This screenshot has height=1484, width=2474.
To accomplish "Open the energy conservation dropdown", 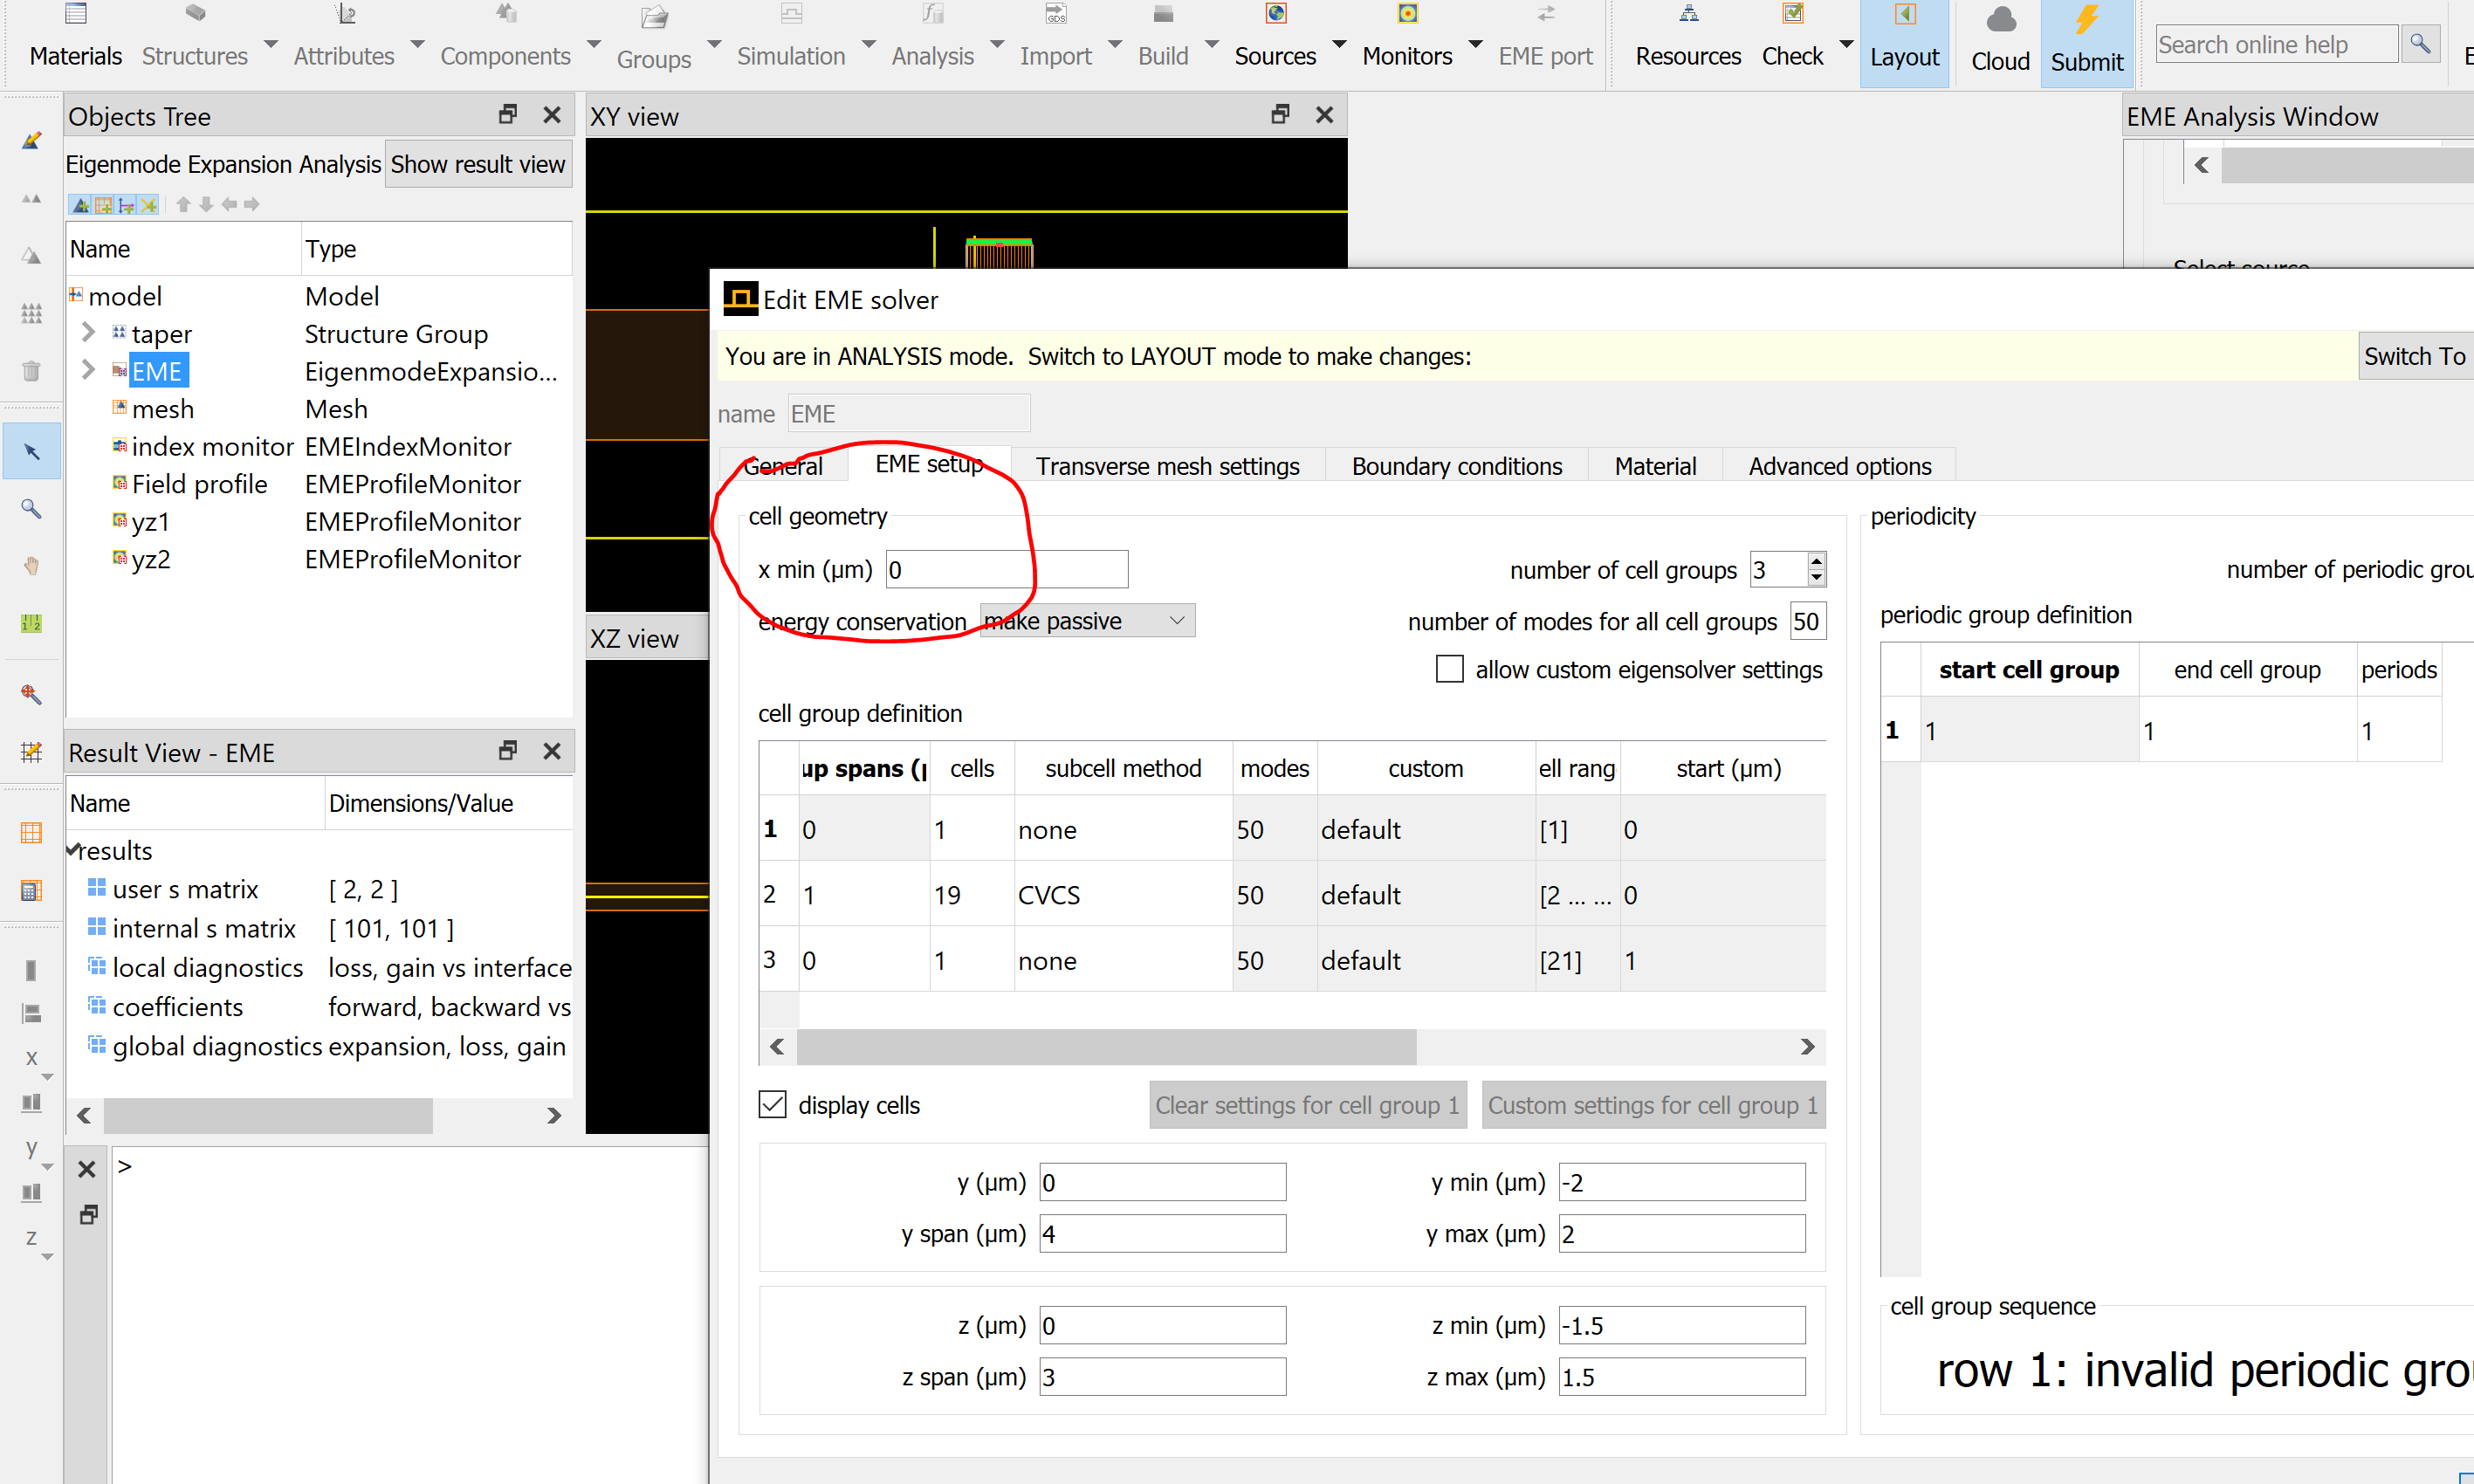I will coord(1087,621).
